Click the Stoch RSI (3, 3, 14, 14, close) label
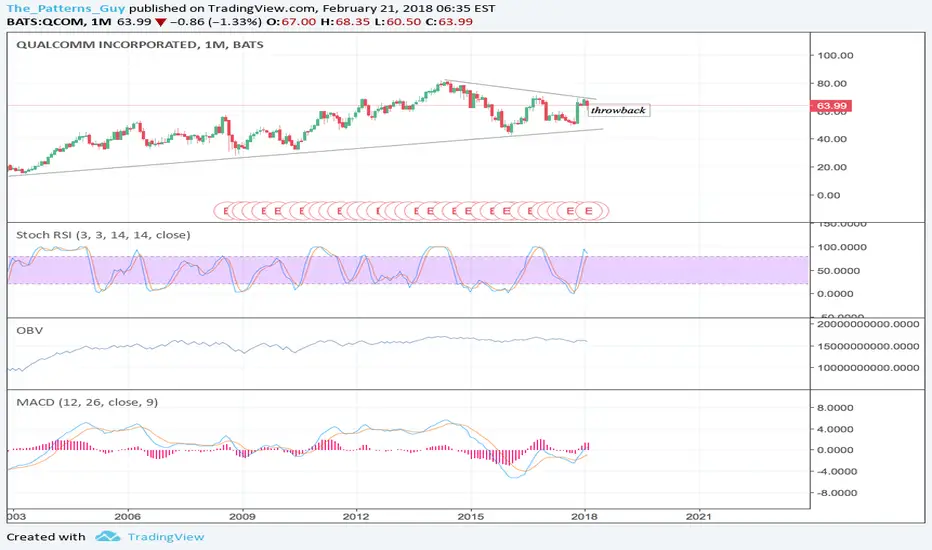The image size is (932, 550). (x=103, y=235)
